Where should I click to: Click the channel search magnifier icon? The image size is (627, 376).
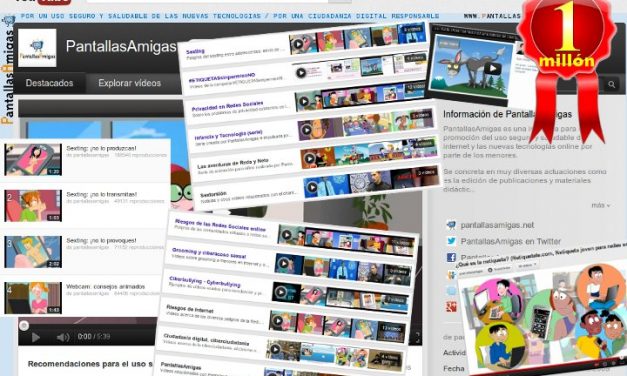click(x=611, y=84)
